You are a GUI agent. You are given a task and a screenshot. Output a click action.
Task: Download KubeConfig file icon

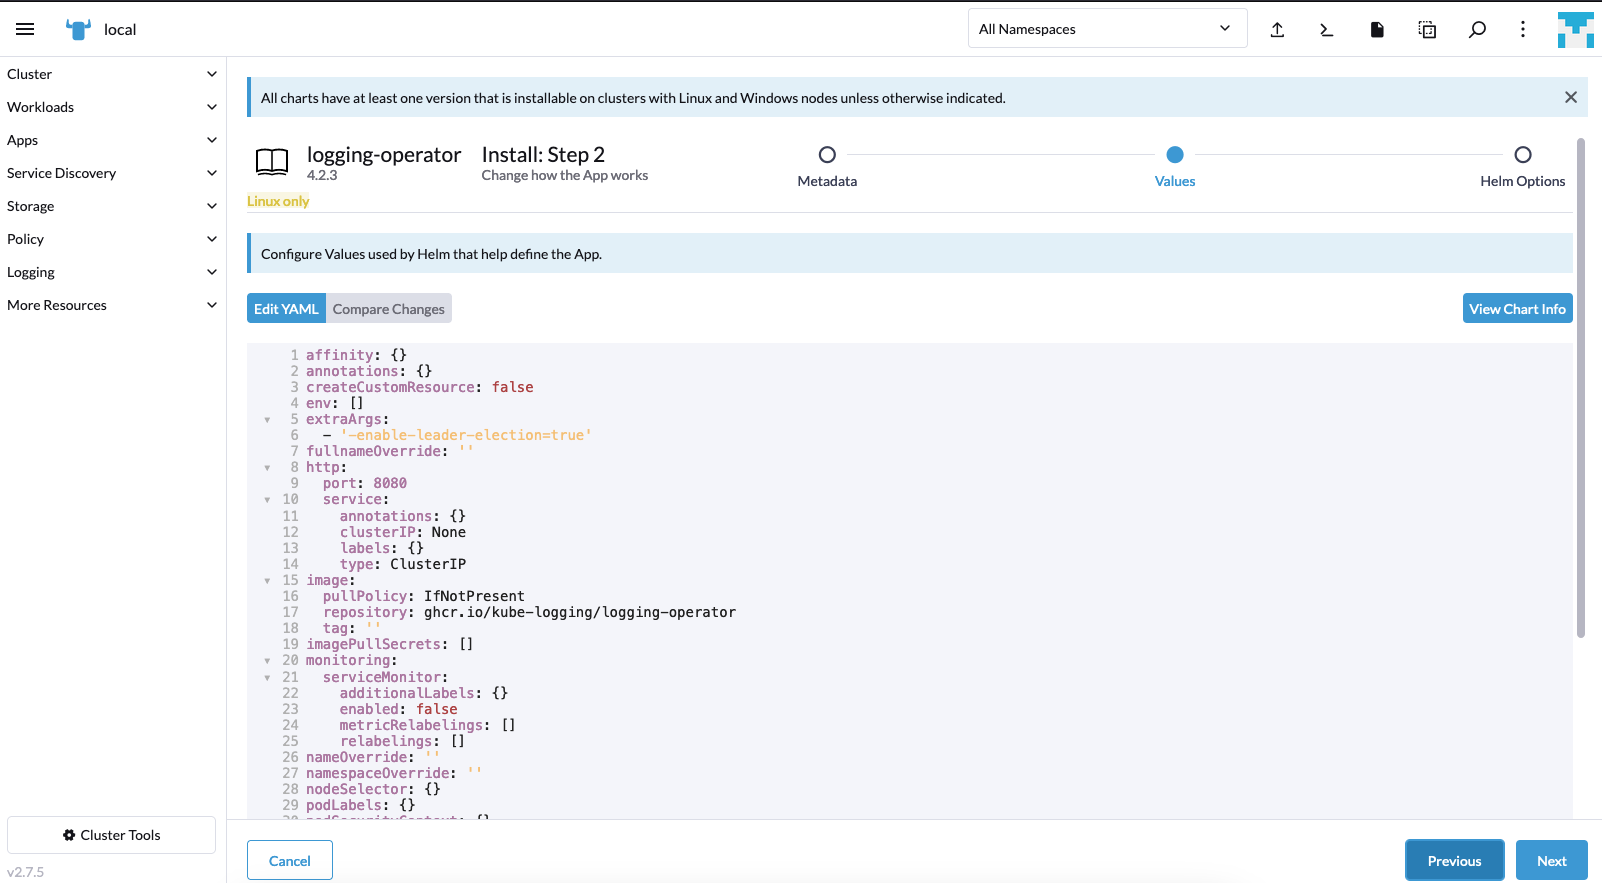click(1377, 29)
